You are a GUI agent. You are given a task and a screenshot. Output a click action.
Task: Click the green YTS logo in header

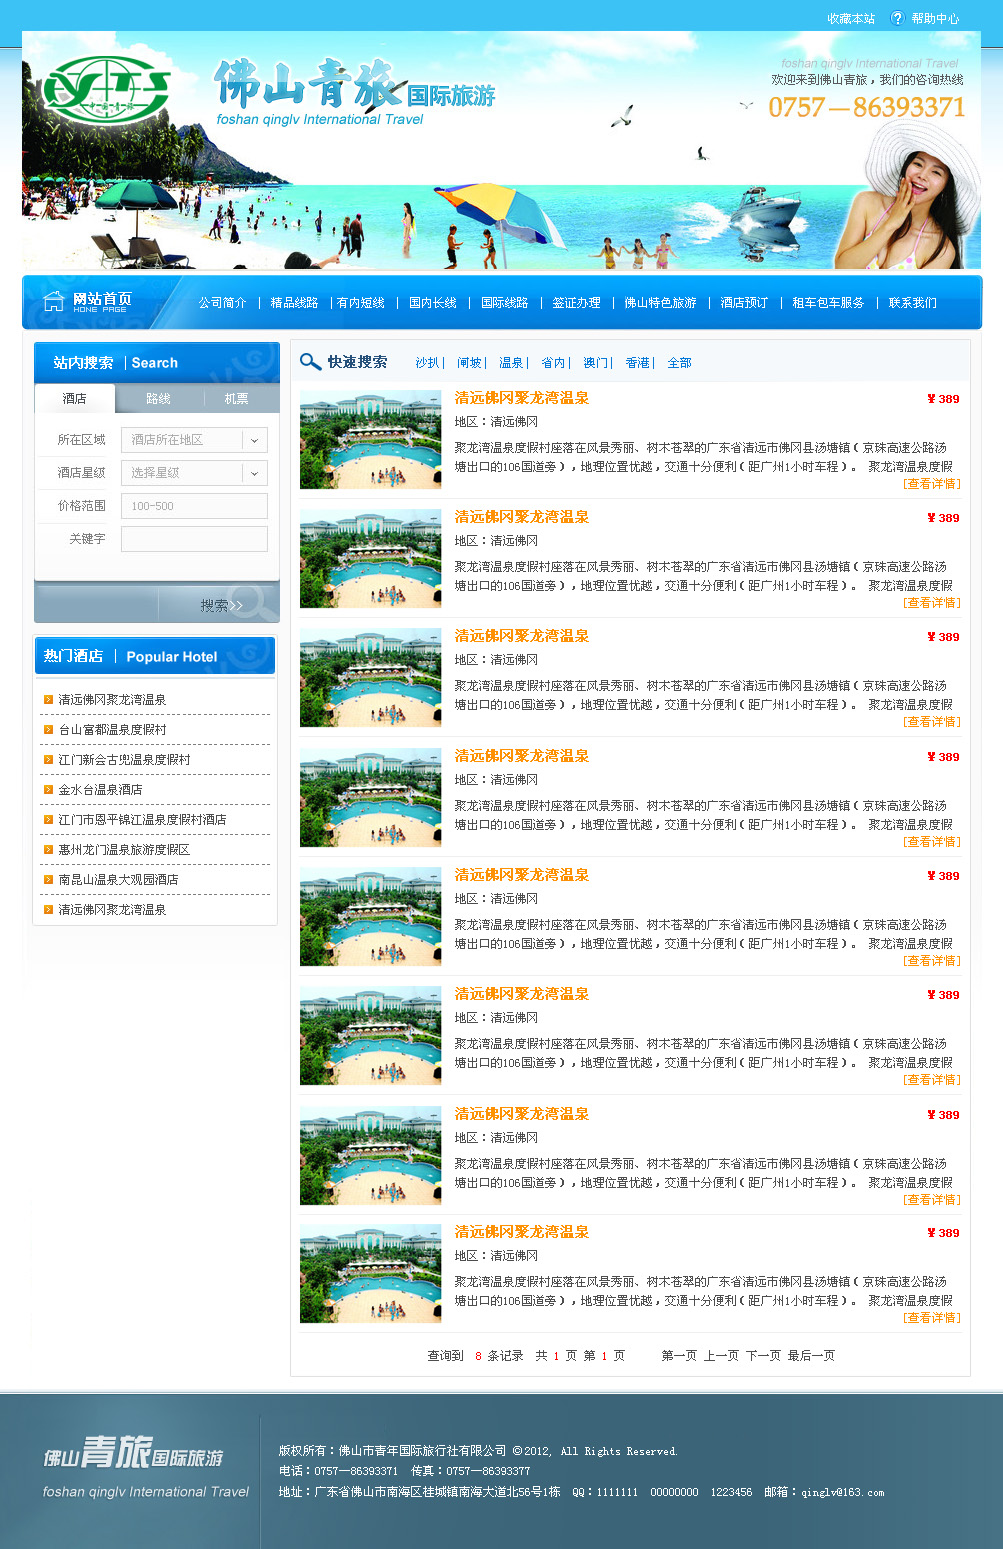click(x=106, y=90)
